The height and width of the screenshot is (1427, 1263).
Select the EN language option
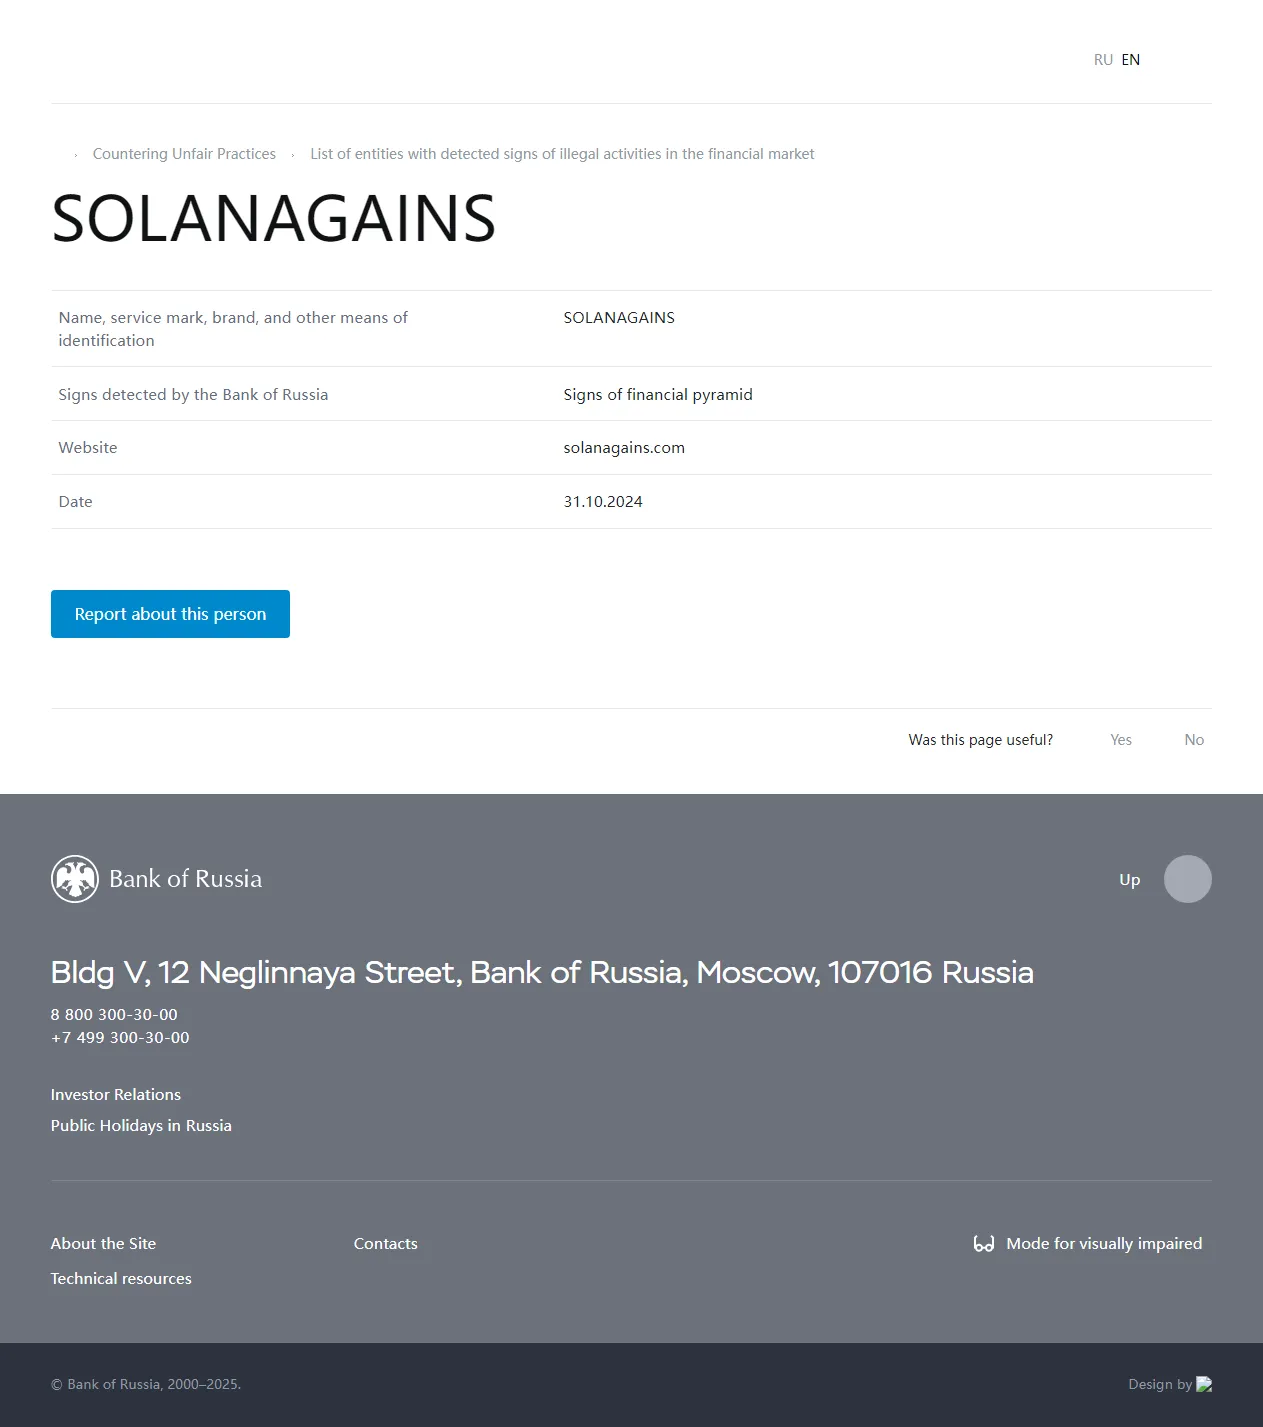point(1131,60)
